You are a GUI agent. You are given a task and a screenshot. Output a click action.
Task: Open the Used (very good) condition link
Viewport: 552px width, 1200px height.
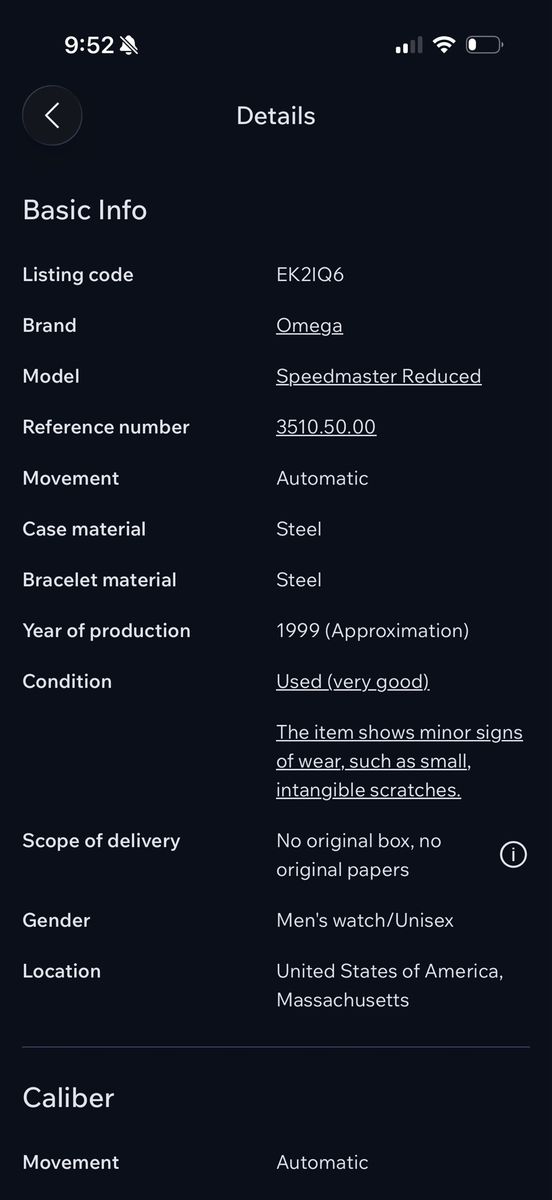pyautogui.click(x=352, y=681)
